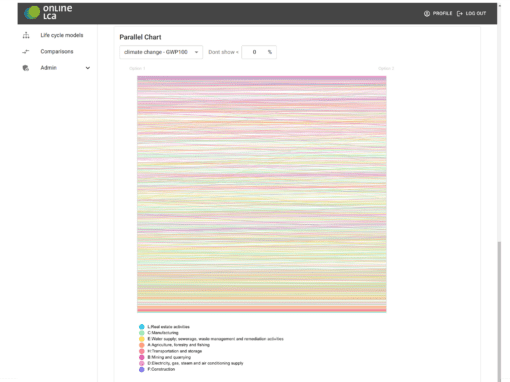The width and height of the screenshot is (510, 382).
Task: Open the climate change - GWP100 dropdown
Action: click(x=161, y=52)
